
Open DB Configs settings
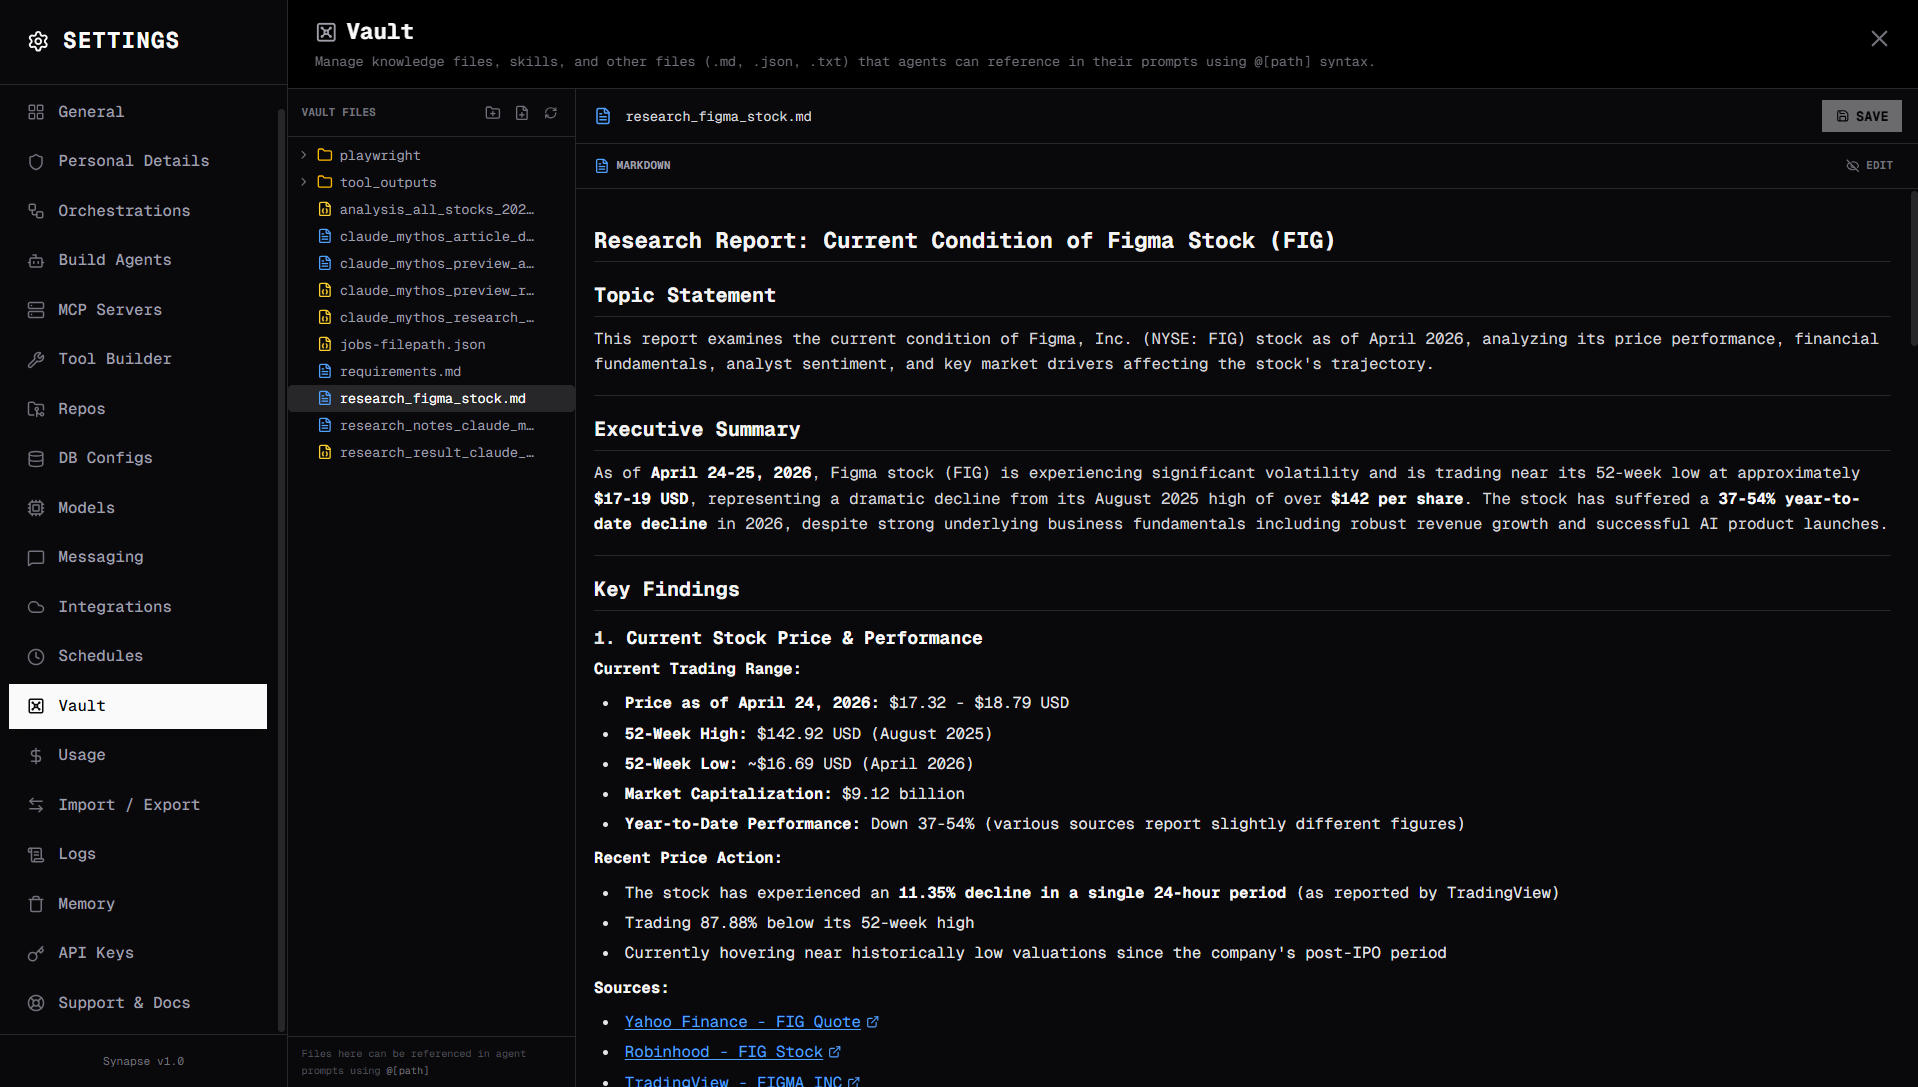click(138, 458)
